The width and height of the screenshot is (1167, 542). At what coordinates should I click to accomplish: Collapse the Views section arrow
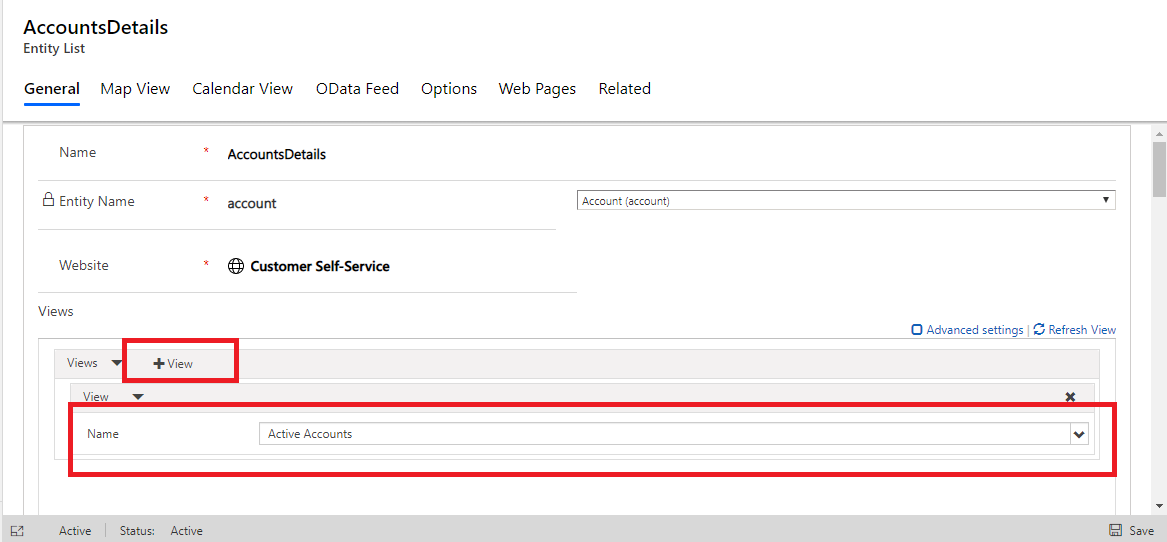coord(117,363)
